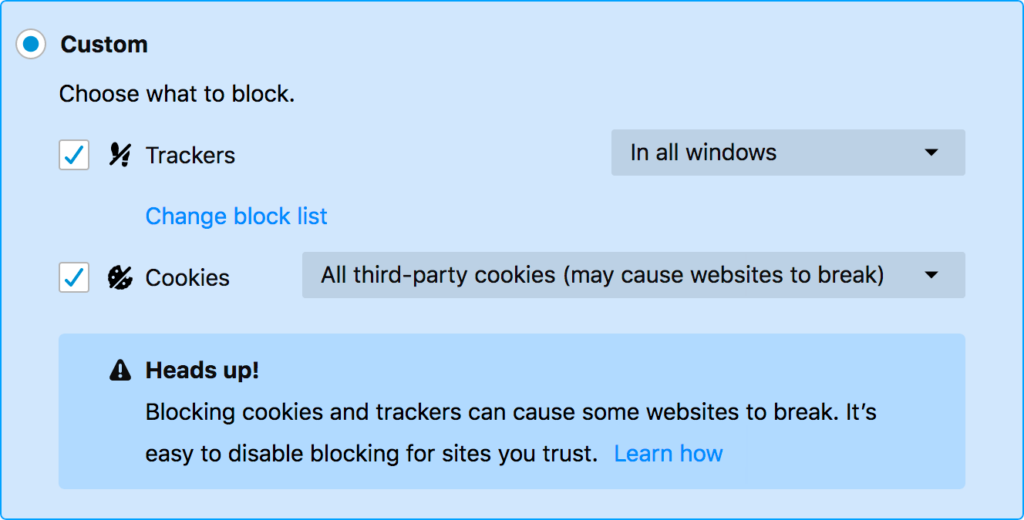
Task: Click the Heads up! heading
Action: (x=202, y=370)
